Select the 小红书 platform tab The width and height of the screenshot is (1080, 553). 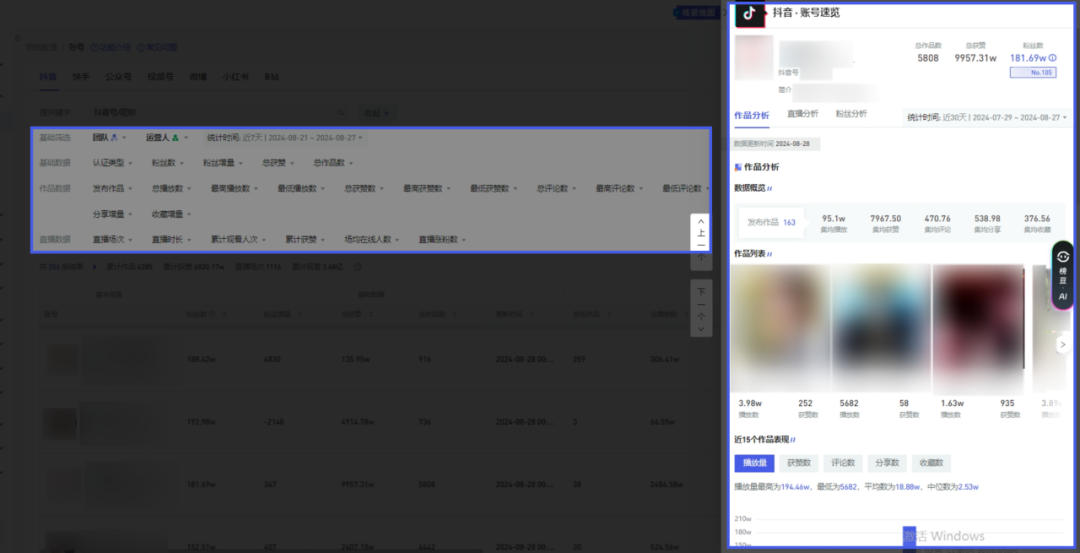coord(236,77)
